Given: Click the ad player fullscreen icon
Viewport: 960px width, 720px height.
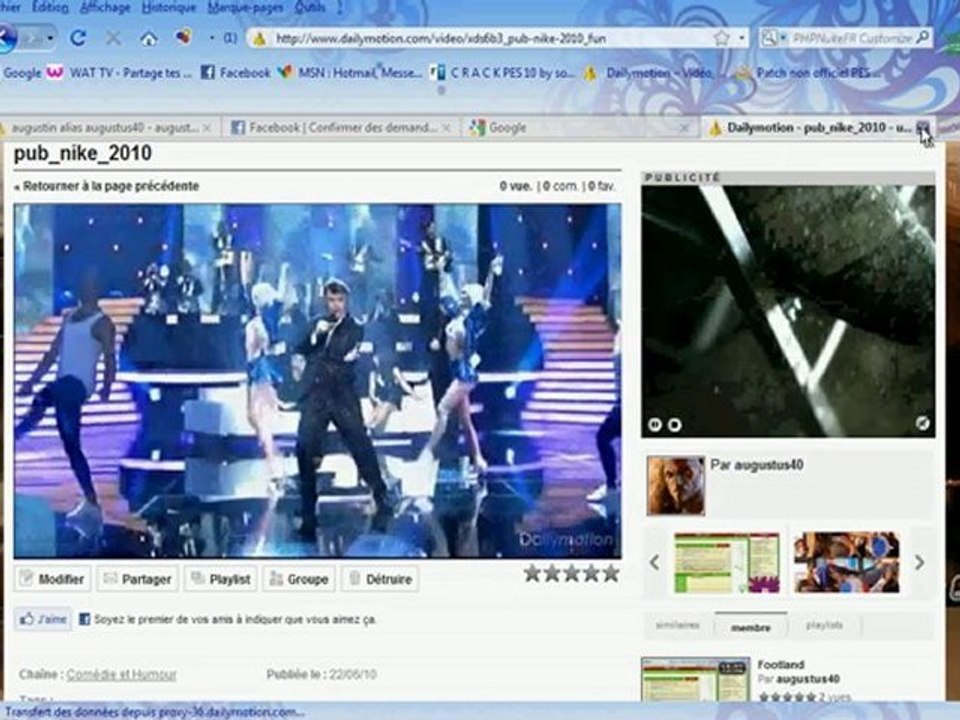Looking at the screenshot, I should pyautogui.click(x=922, y=422).
